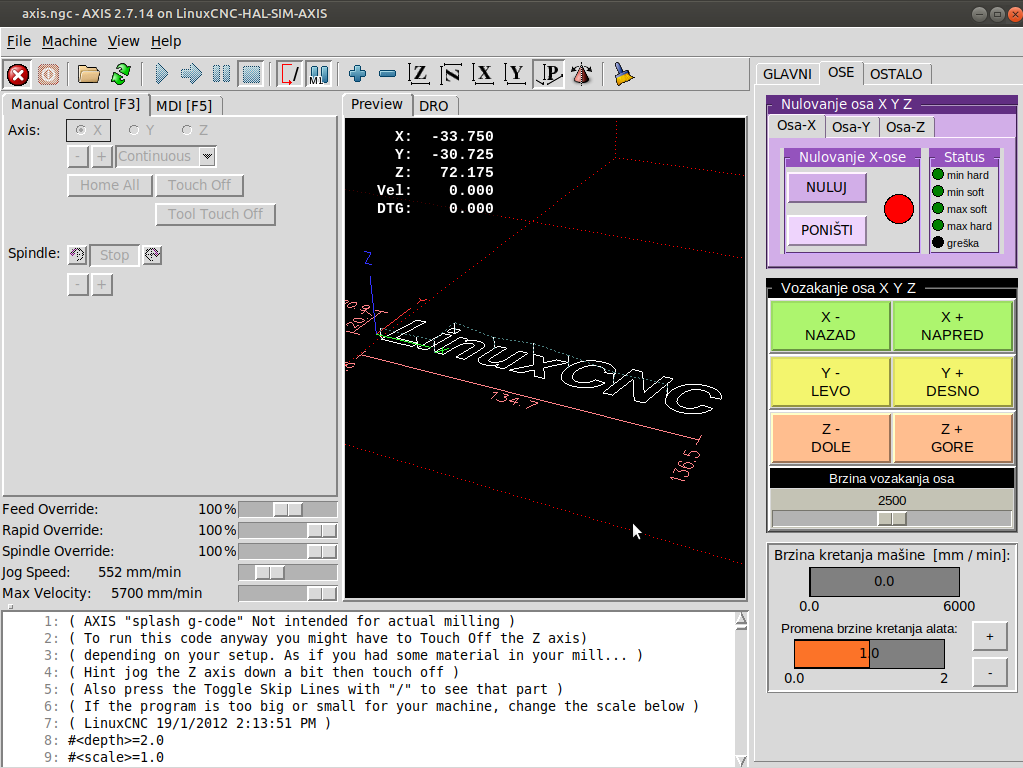Viewport: 1023px width, 768px height.
Task: Click the pause execution icon
Action: click(221, 74)
